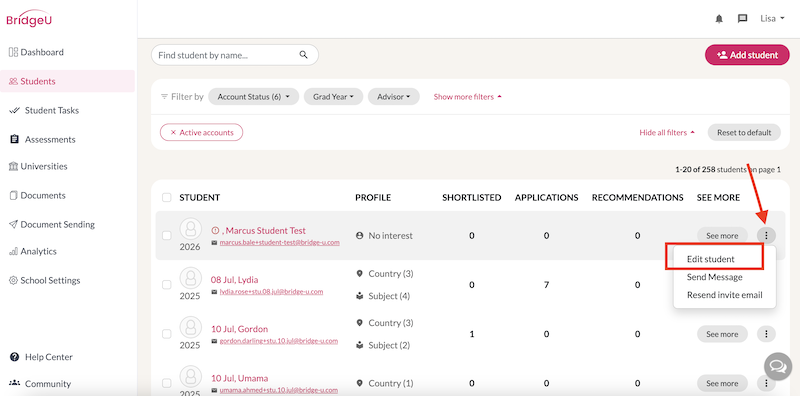Image resolution: width=800 pixels, height=396 pixels.
Task: Click Subject (4) in the Lydia row
Action: tap(389, 296)
